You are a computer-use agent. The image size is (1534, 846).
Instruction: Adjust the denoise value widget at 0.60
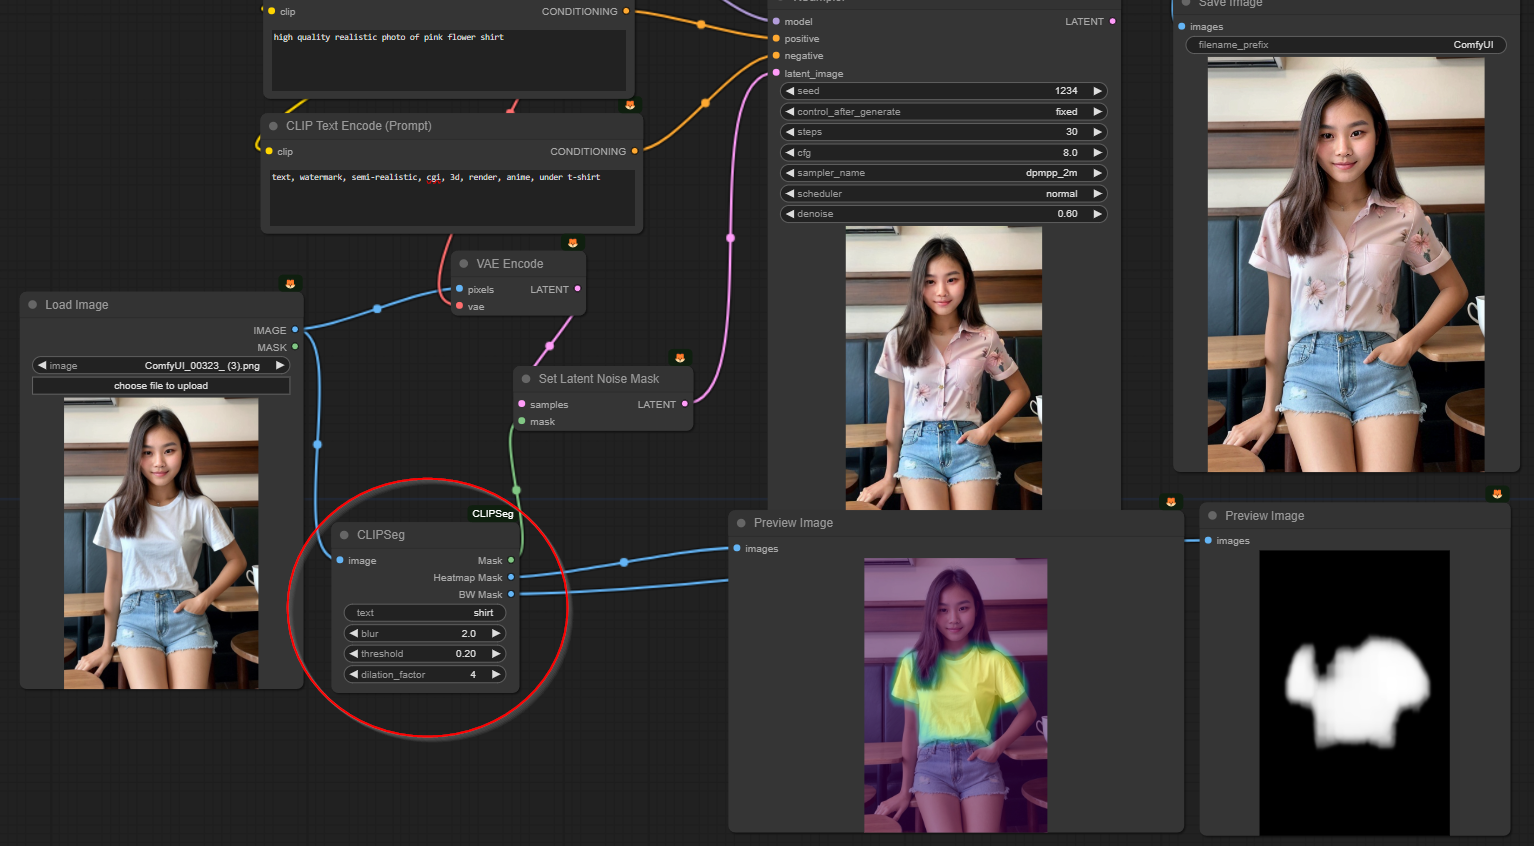pyautogui.click(x=943, y=213)
